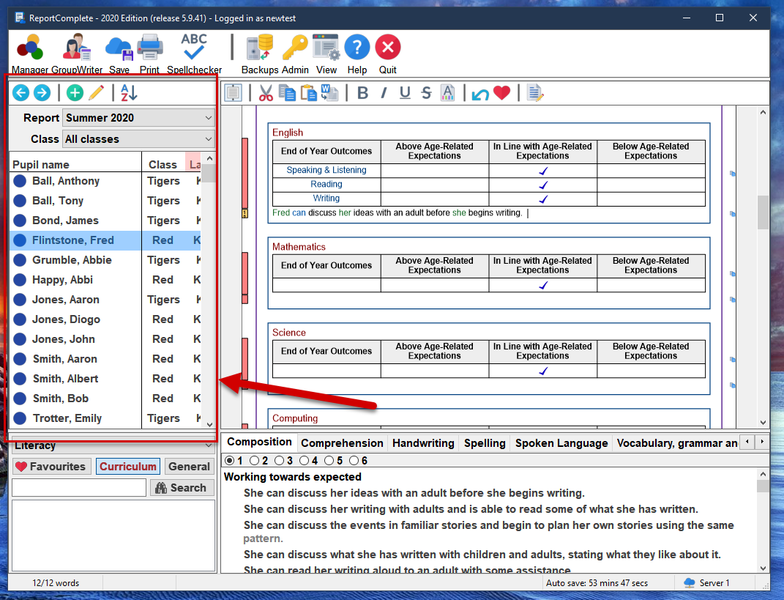
Task: Open the Vocabulary, grammar tab
Action: click(677, 443)
